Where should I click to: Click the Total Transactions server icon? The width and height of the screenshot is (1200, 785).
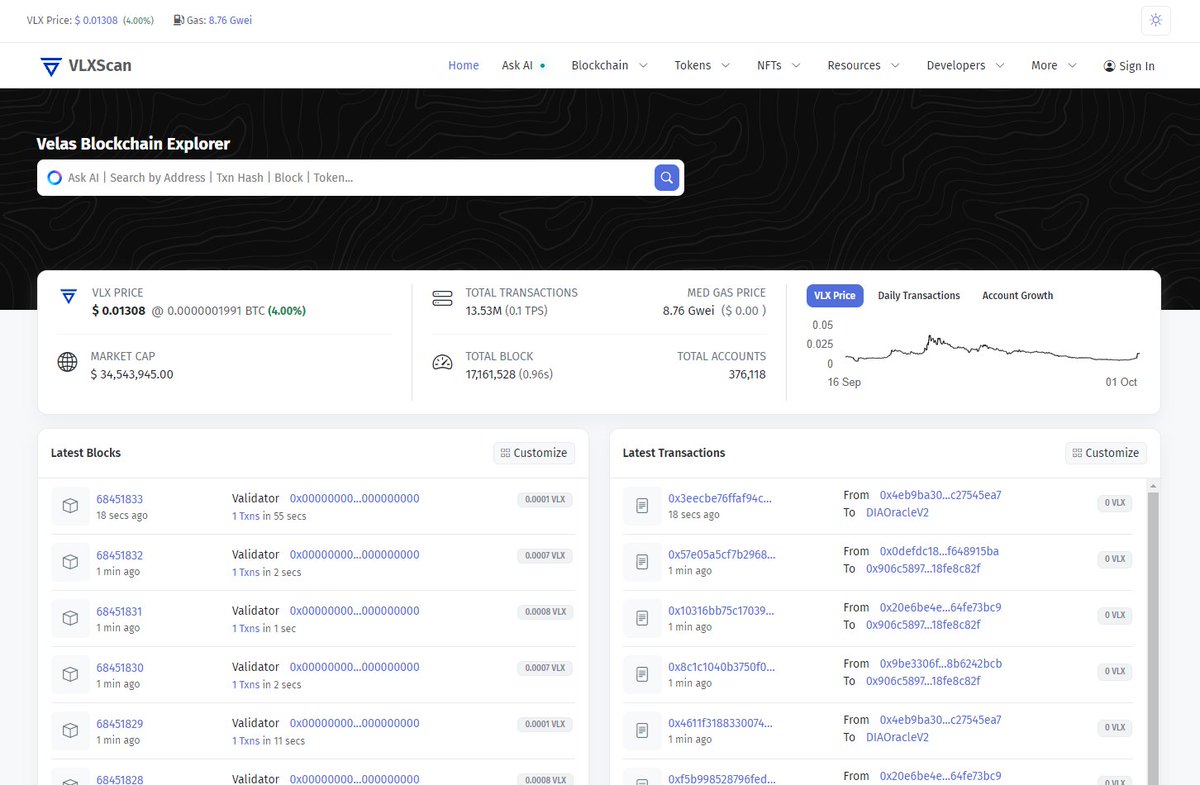pyautogui.click(x=442, y=299)
